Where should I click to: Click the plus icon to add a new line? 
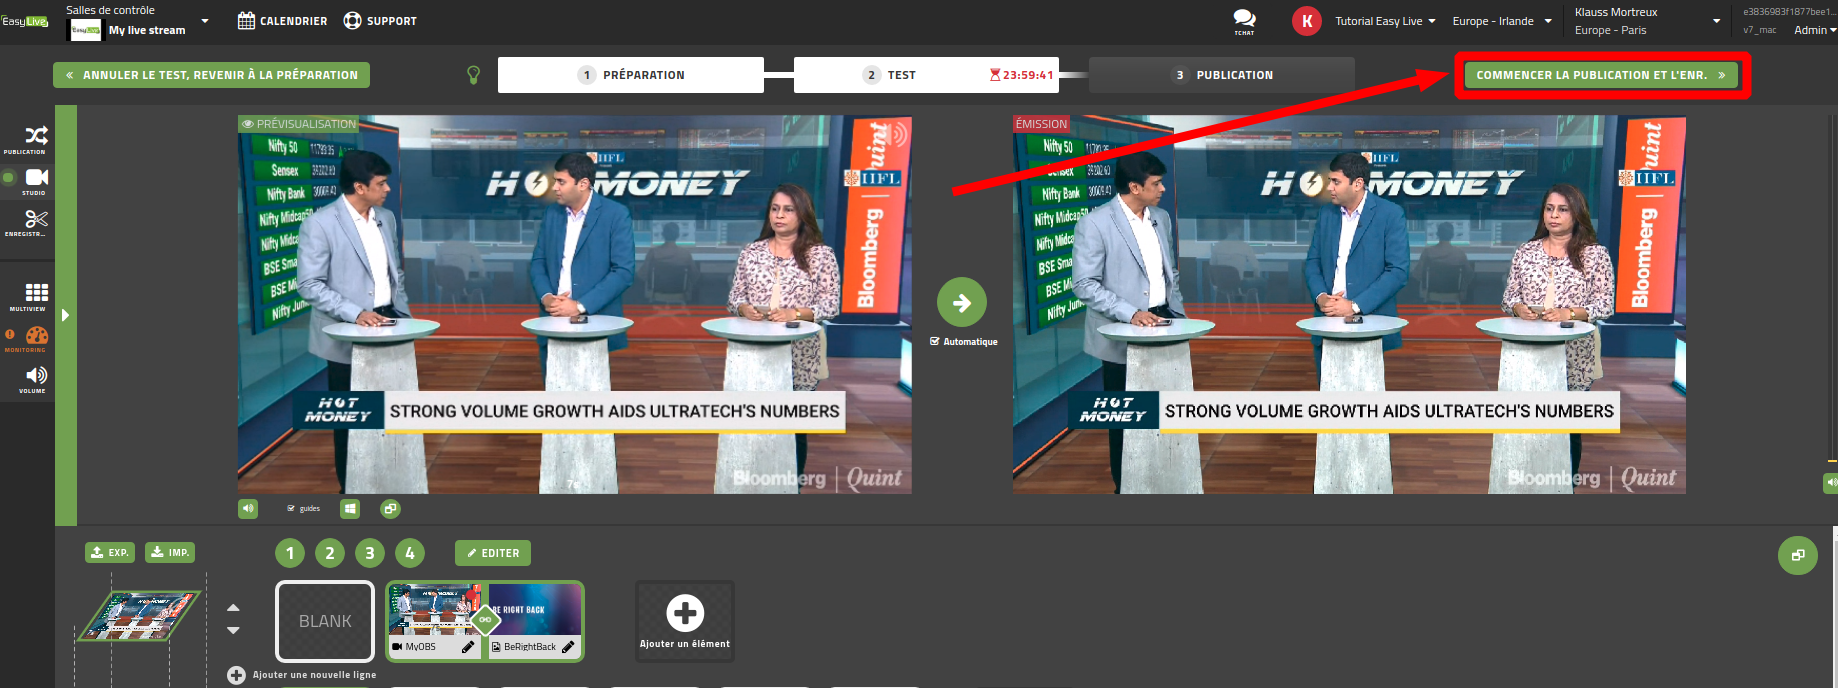[236, 675]
